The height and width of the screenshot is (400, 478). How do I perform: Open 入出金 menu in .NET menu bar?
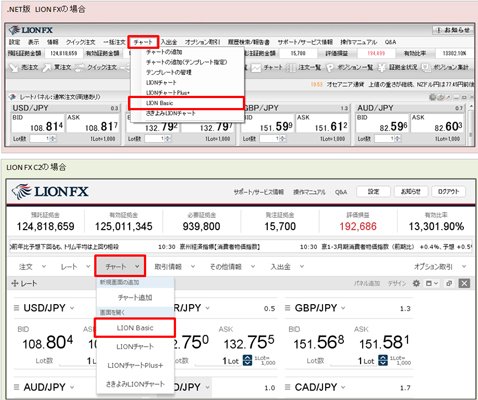[169, 42]
